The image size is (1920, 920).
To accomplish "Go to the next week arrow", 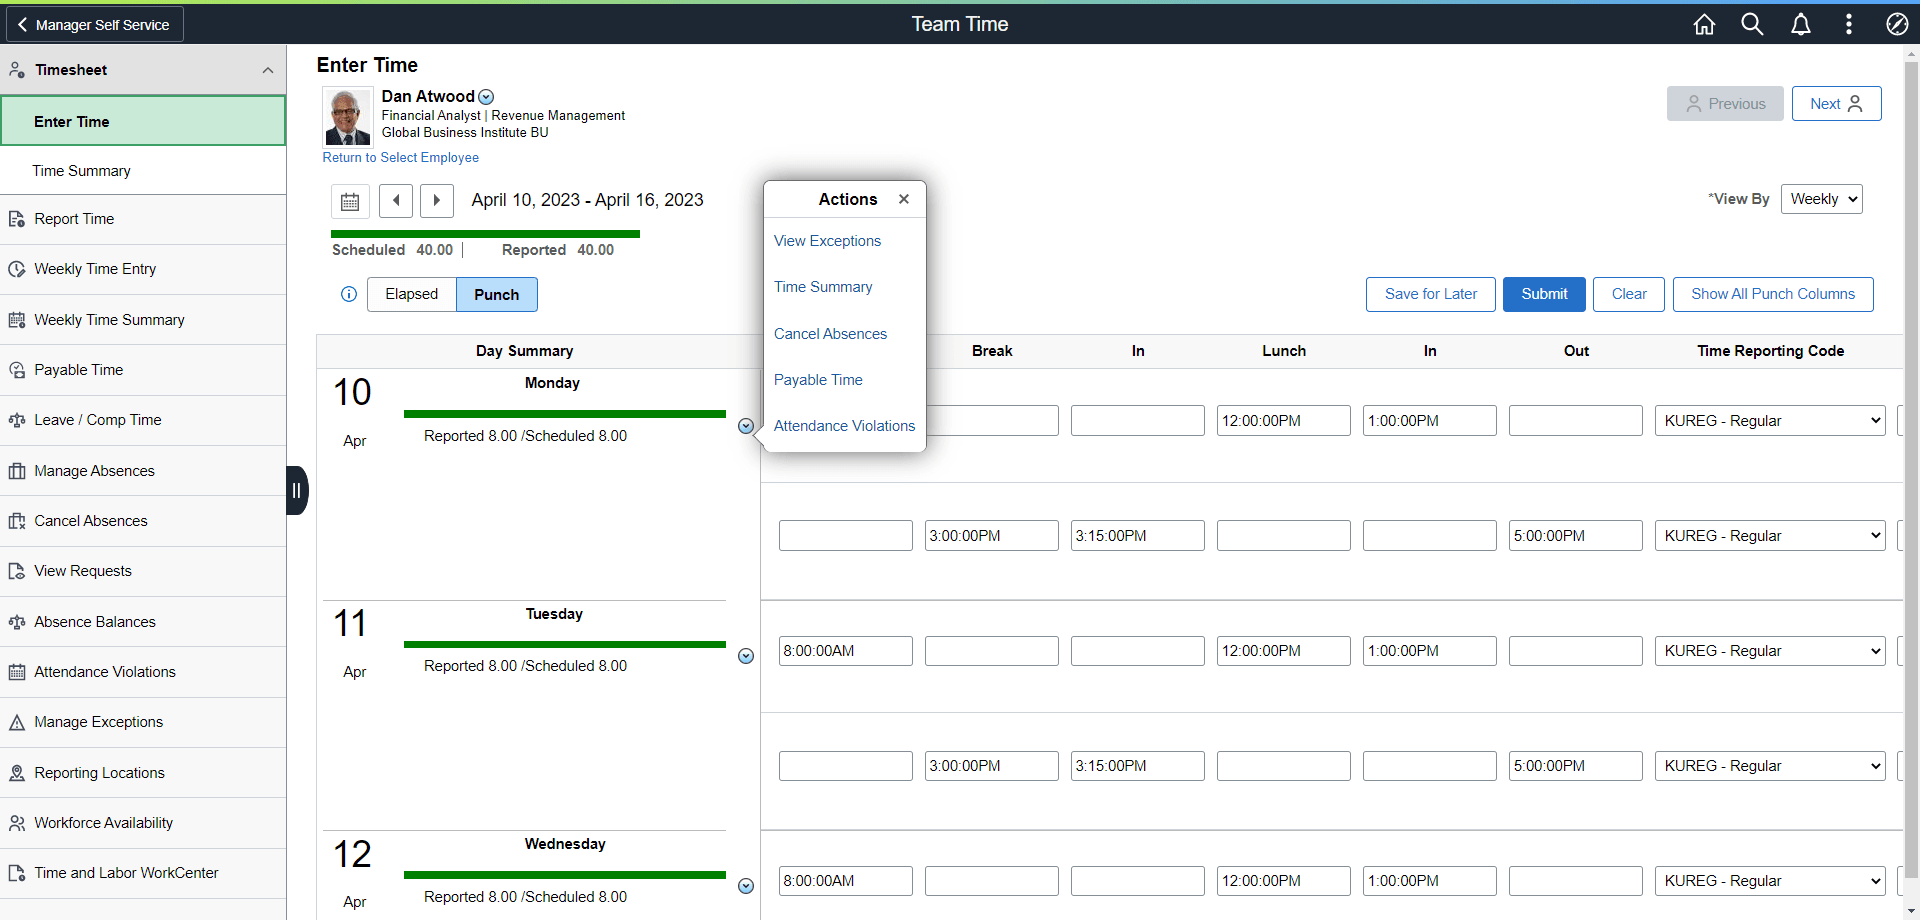I will 437,201.
